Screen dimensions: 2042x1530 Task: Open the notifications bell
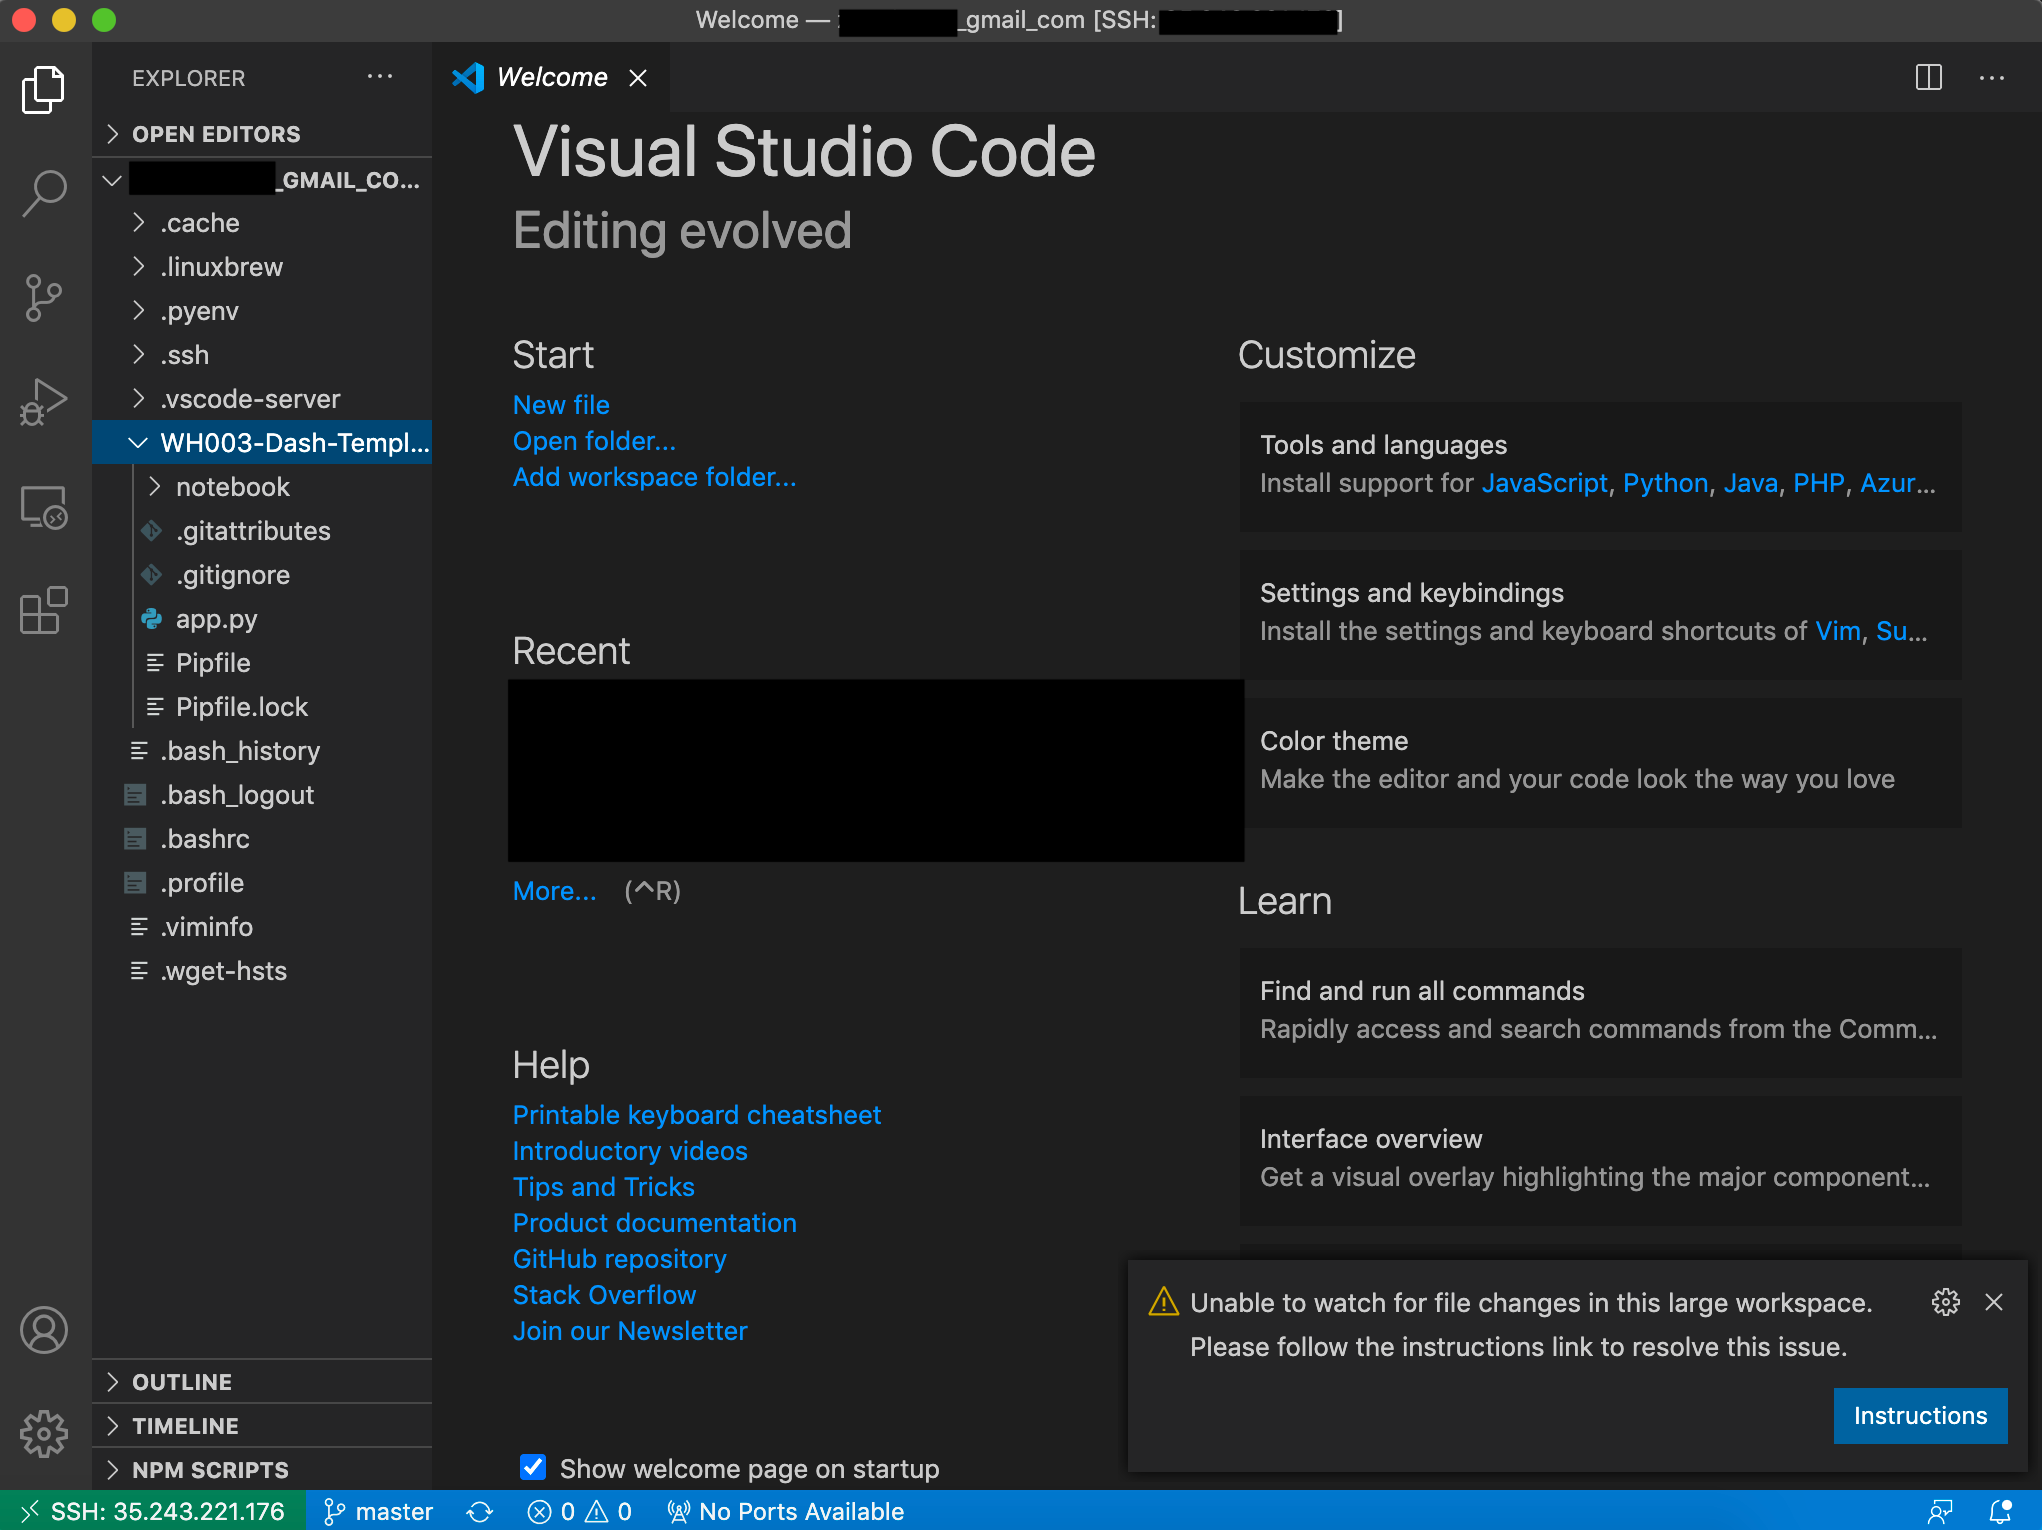point(2000,1511)
